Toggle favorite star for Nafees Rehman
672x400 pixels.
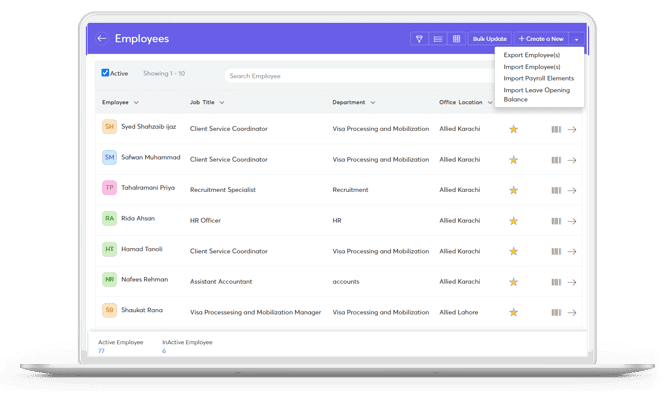pyautogui.click(x=513, y=282)
